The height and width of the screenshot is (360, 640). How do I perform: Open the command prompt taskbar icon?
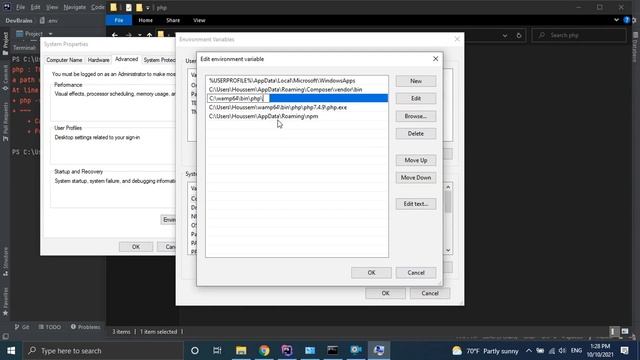tap(333, 351)
